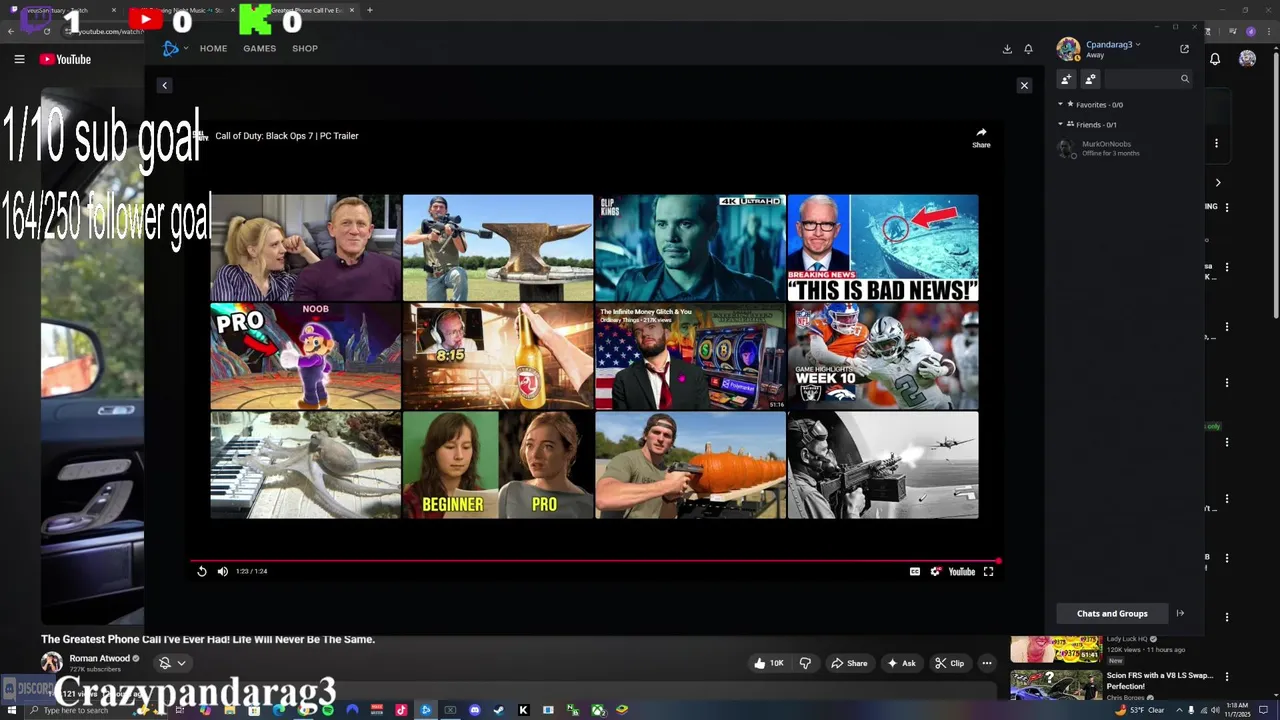
Task: Open the Xbox icon in the taskbar
Action: (x=597, y=710)
